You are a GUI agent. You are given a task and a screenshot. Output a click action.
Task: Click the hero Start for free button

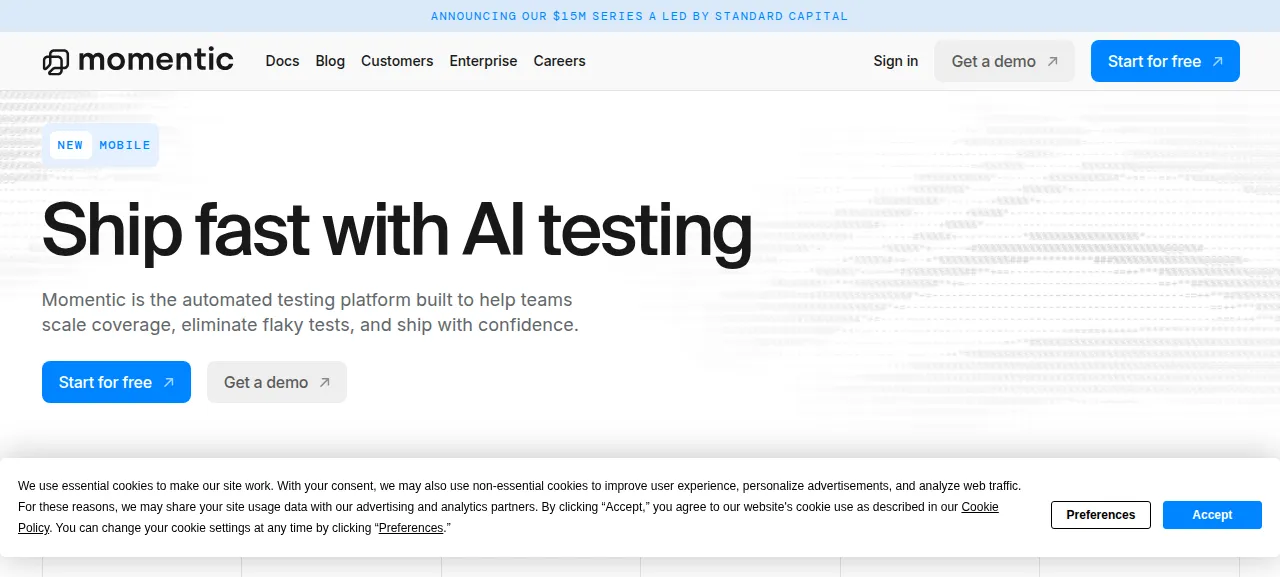[x=116, y=382]
